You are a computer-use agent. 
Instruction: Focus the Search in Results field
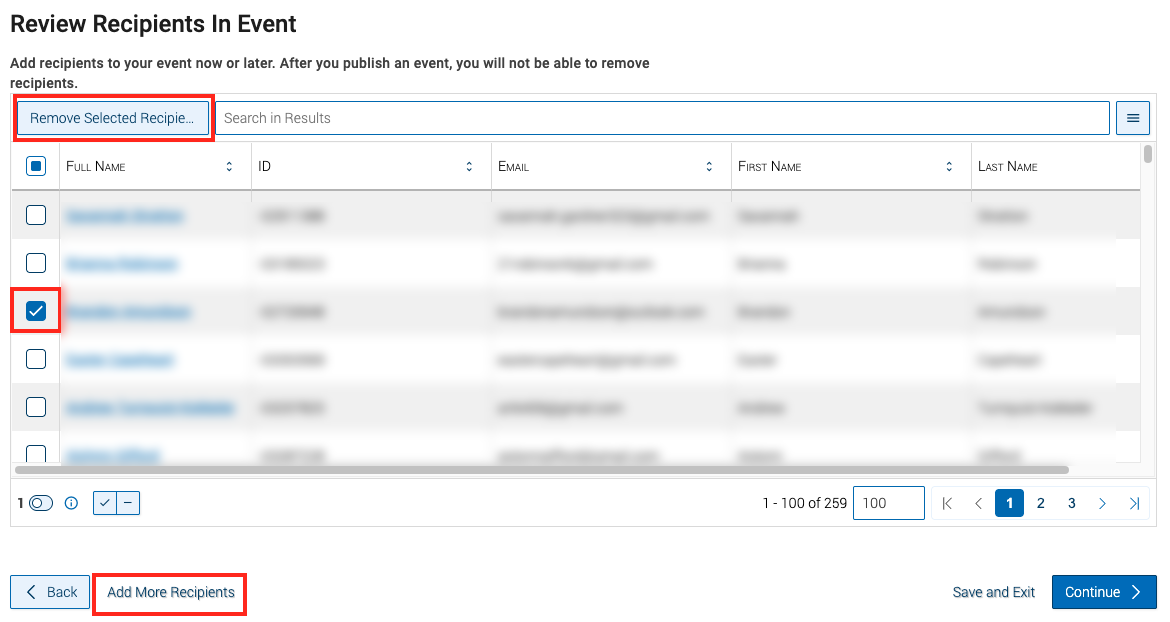coord(662,118)
